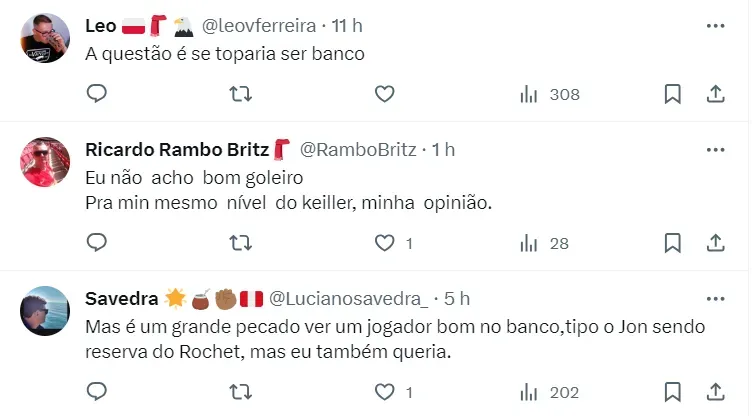Share Leo's tweet
Viewport: 755px width, 416px height.
click(716, 94)
